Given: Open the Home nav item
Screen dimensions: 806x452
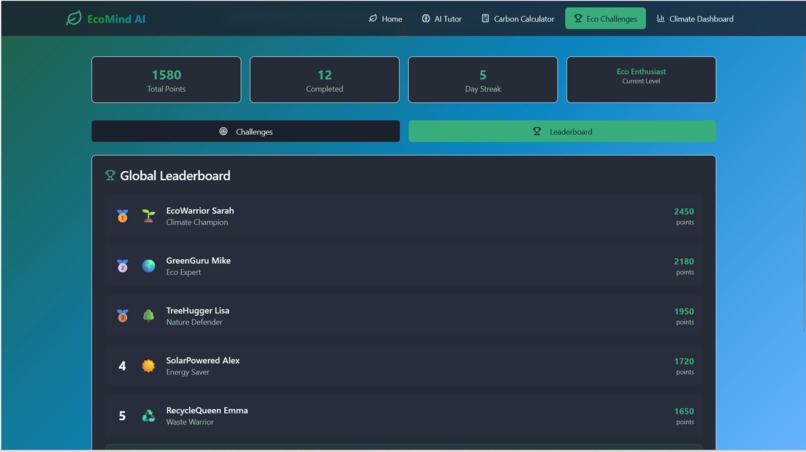Looking at the screenshot, I should click(386, 19).
